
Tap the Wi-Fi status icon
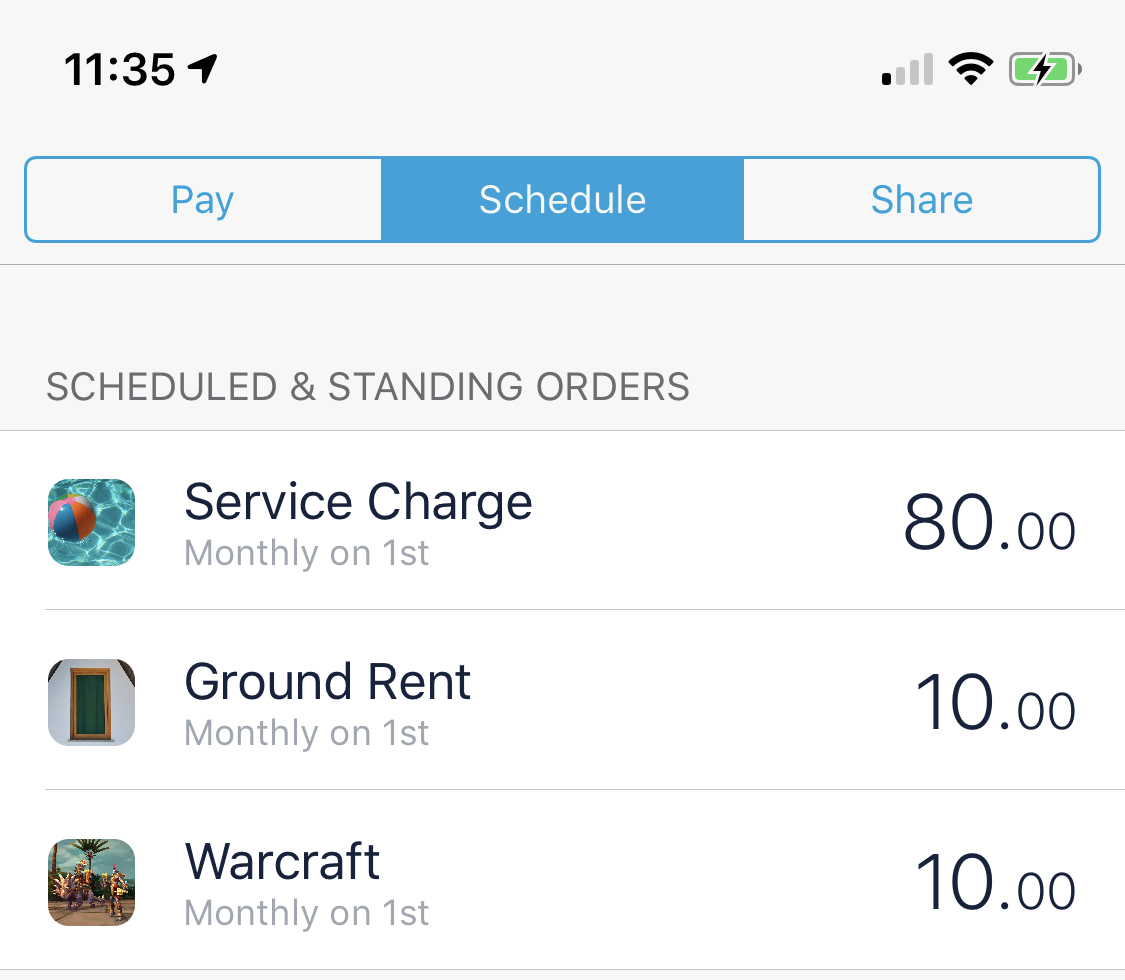coord(971,69)
